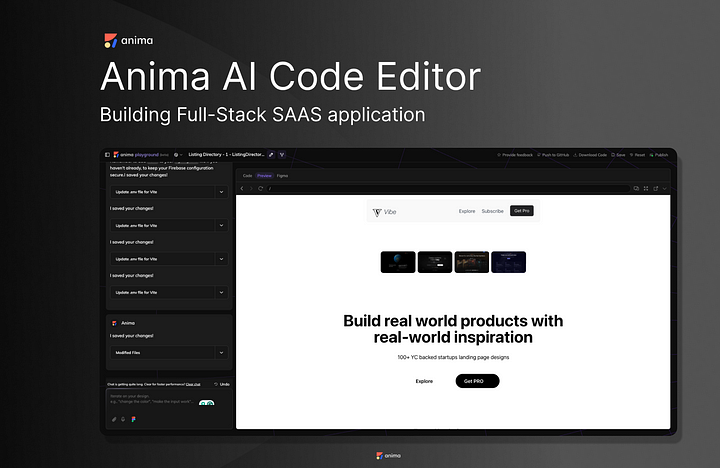
Task: Click the Explore button below the hero heading
Action: [x=424, y=381]
